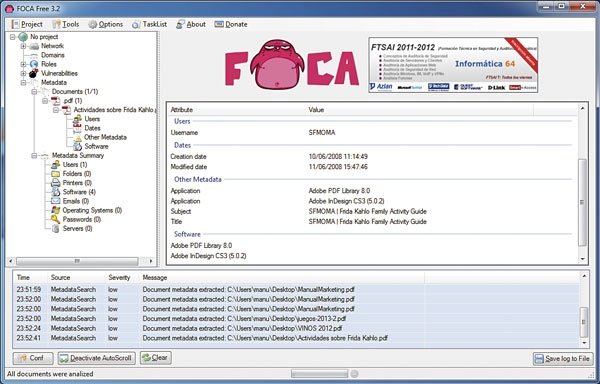Click Save log to File
The height and width of the screenshot is (384, 600).
563,359
